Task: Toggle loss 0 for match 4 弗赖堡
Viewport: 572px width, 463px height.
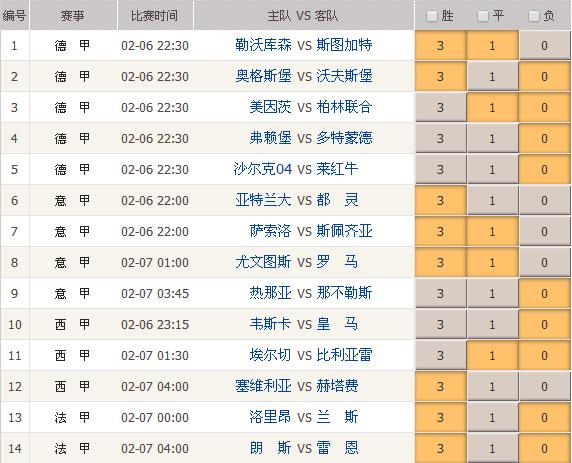Action: click(545, 138)
